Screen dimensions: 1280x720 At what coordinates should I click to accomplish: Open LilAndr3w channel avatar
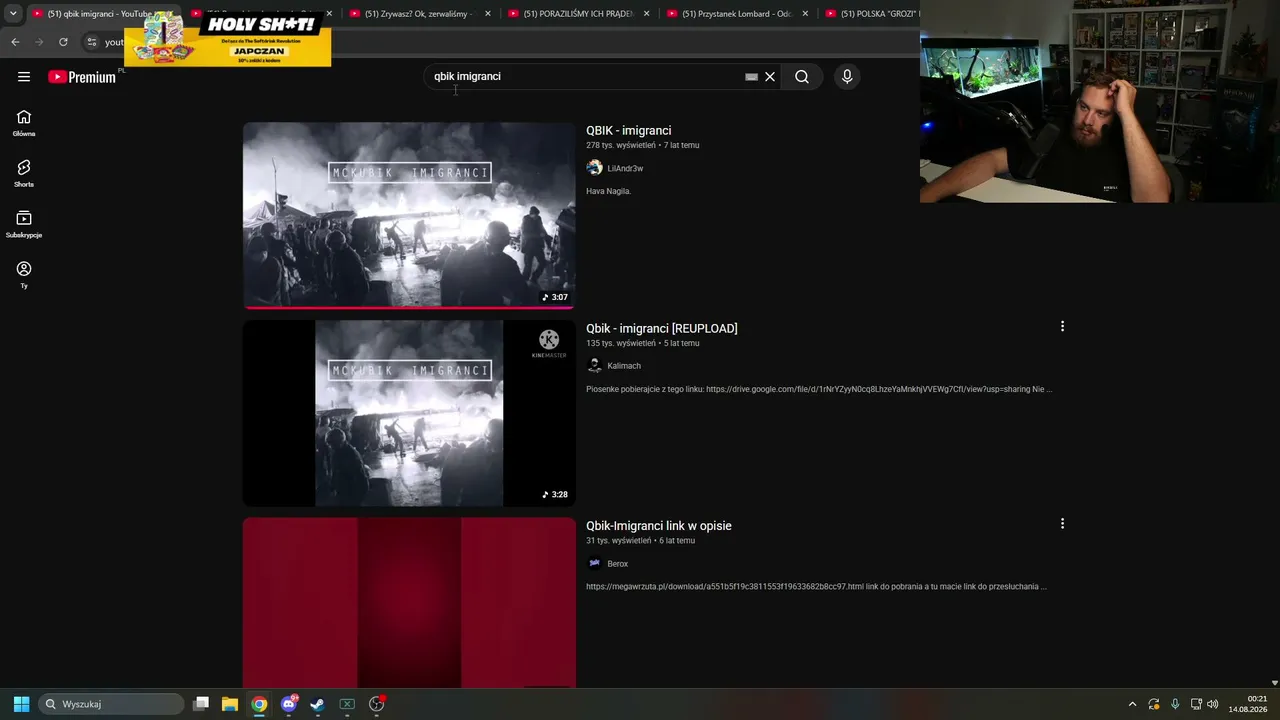click(594, 168)
